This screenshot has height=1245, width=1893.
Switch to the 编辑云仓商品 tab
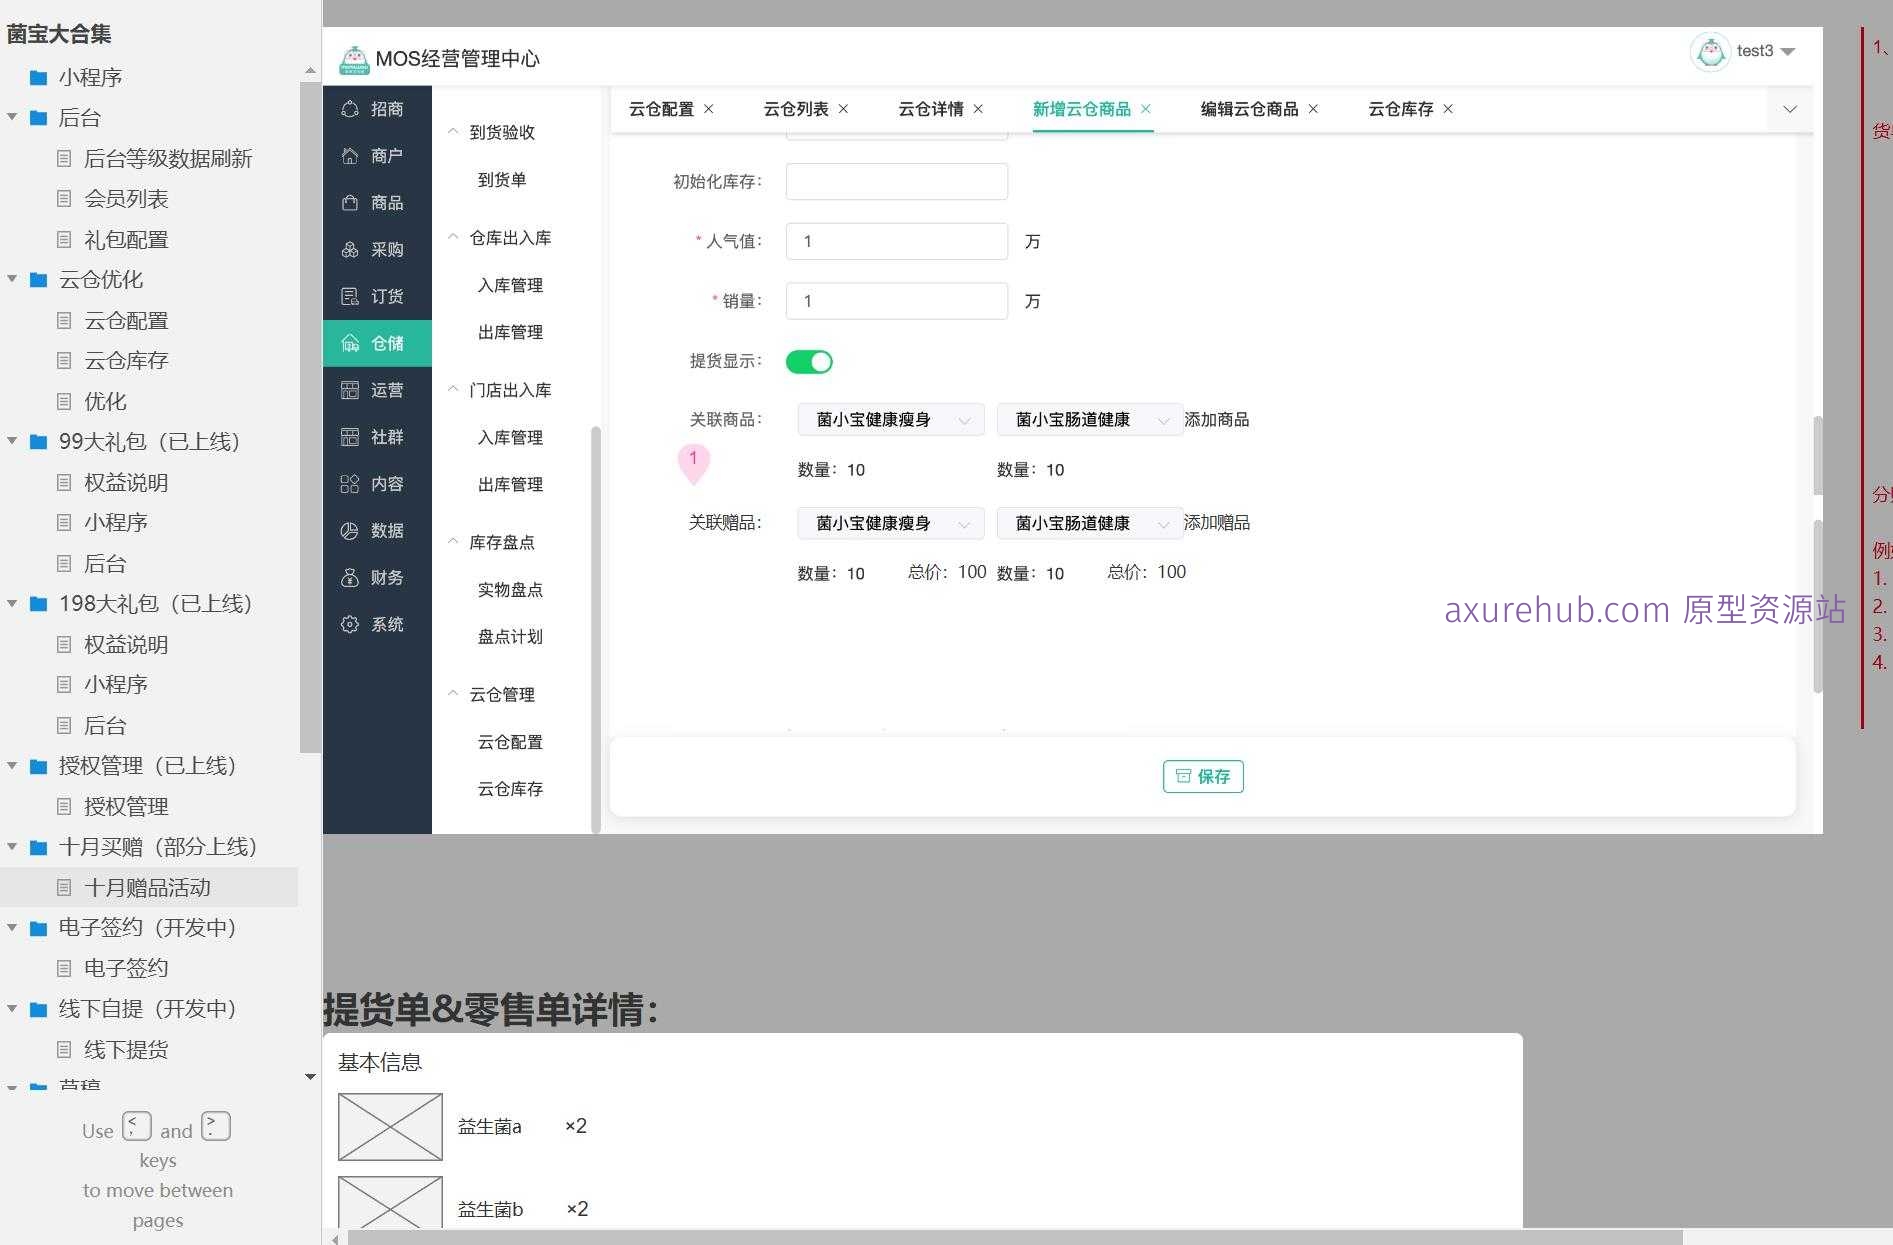[x=1247, y=109]
